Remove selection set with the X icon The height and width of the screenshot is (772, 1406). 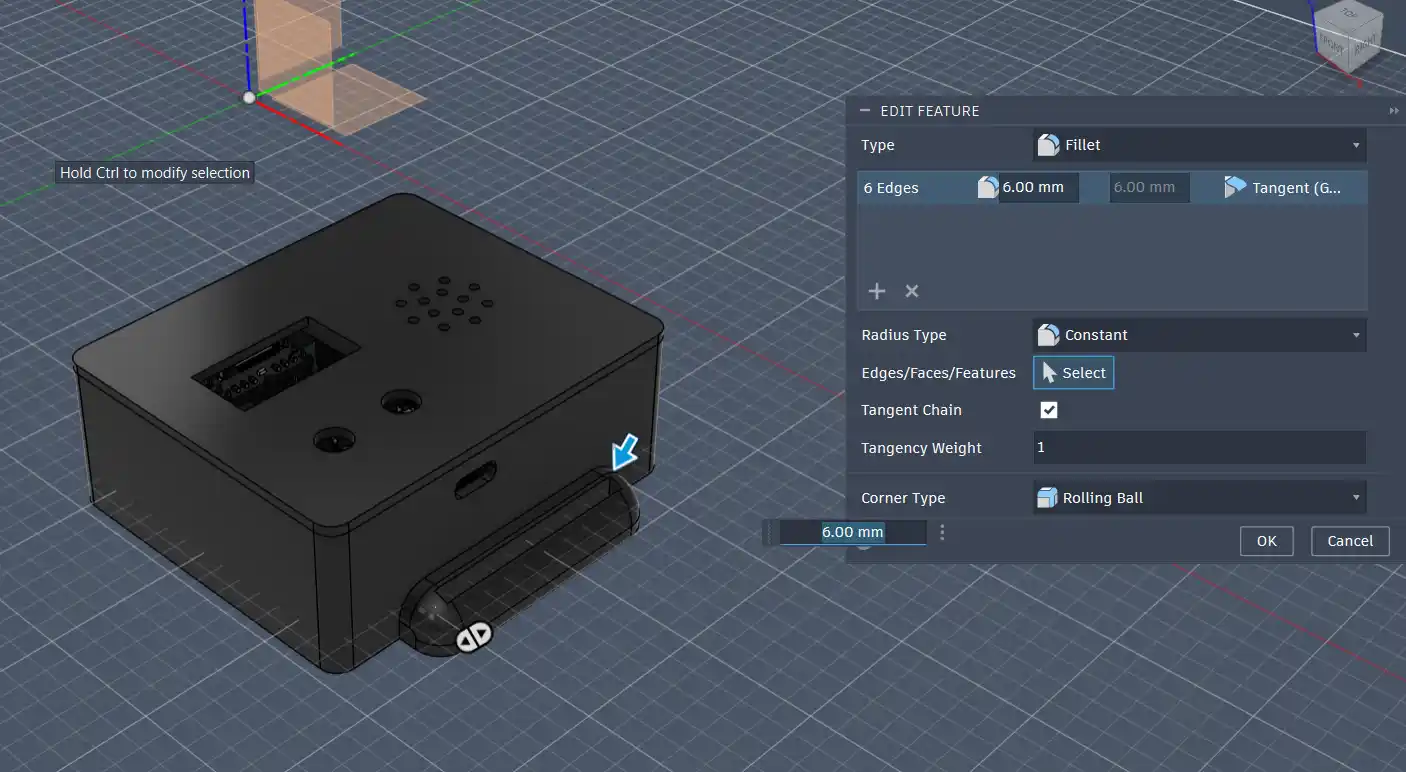[x=912, y=291]
